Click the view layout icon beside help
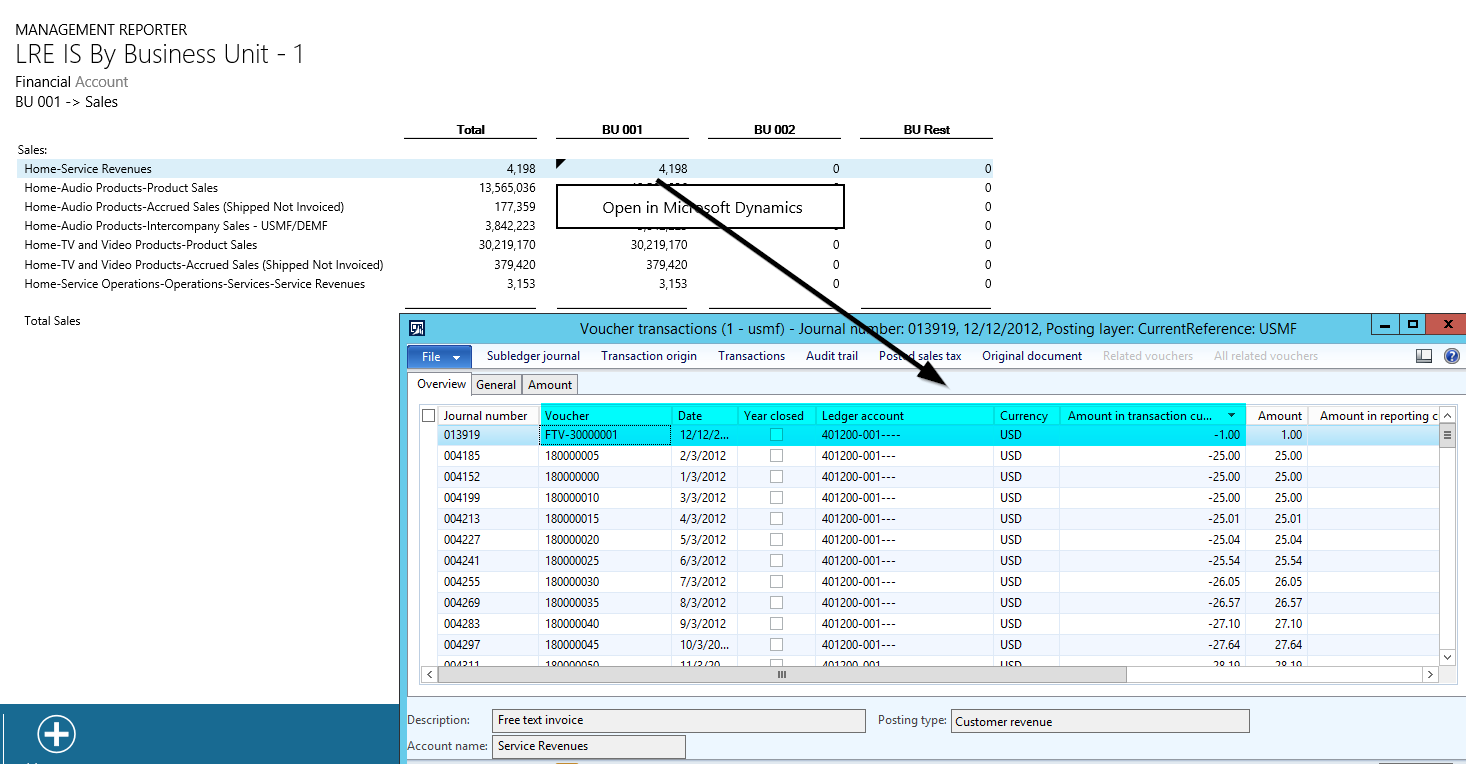 (x=1424, y=356)
